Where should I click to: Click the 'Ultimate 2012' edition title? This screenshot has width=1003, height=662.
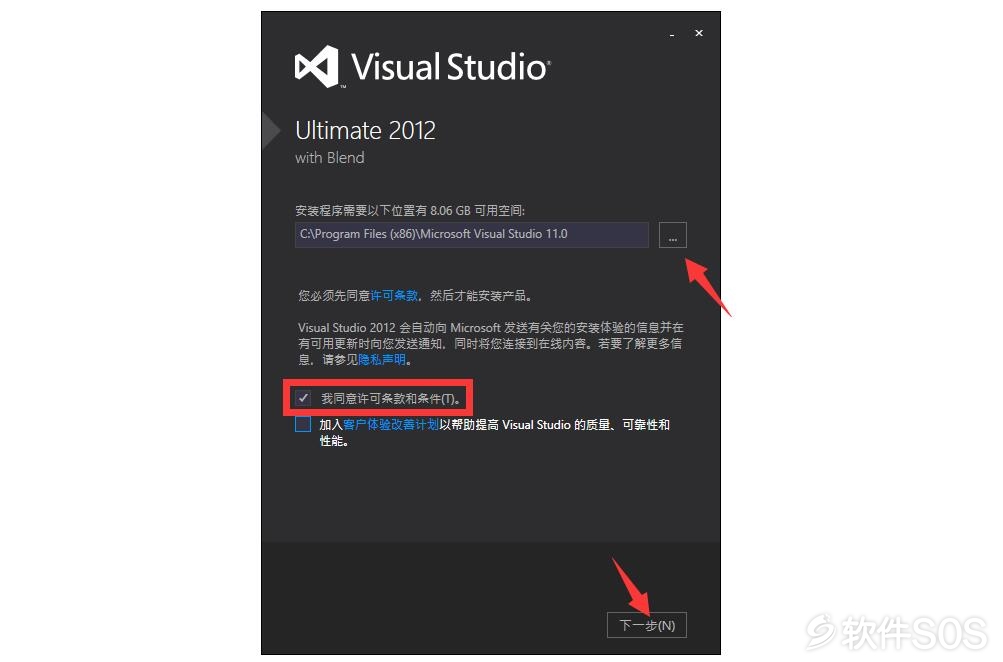click(365, 130)
